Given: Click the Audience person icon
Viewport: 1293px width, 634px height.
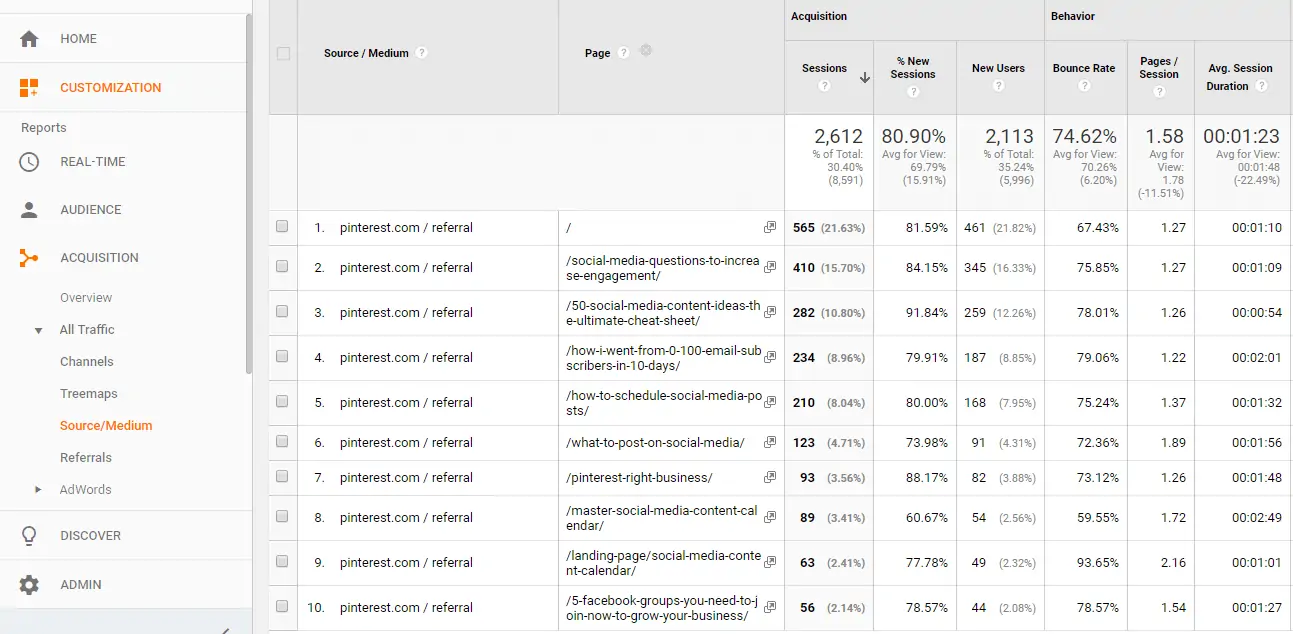Looking at the screenshot, I should coord(29,210).
